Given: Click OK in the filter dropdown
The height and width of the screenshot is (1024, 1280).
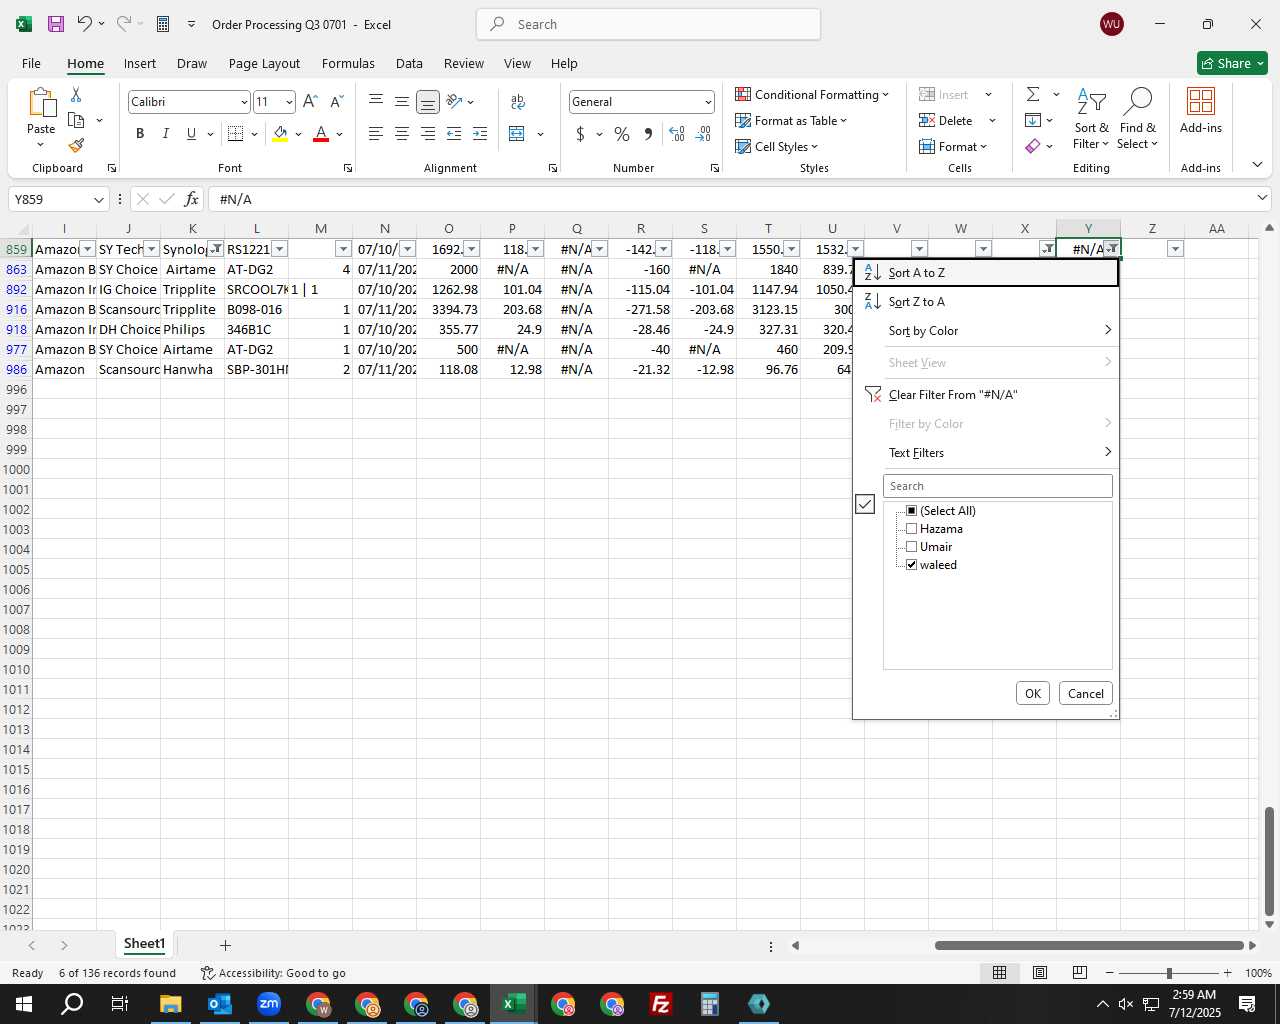Looking at the screenshot, I should pos(1033,693).
